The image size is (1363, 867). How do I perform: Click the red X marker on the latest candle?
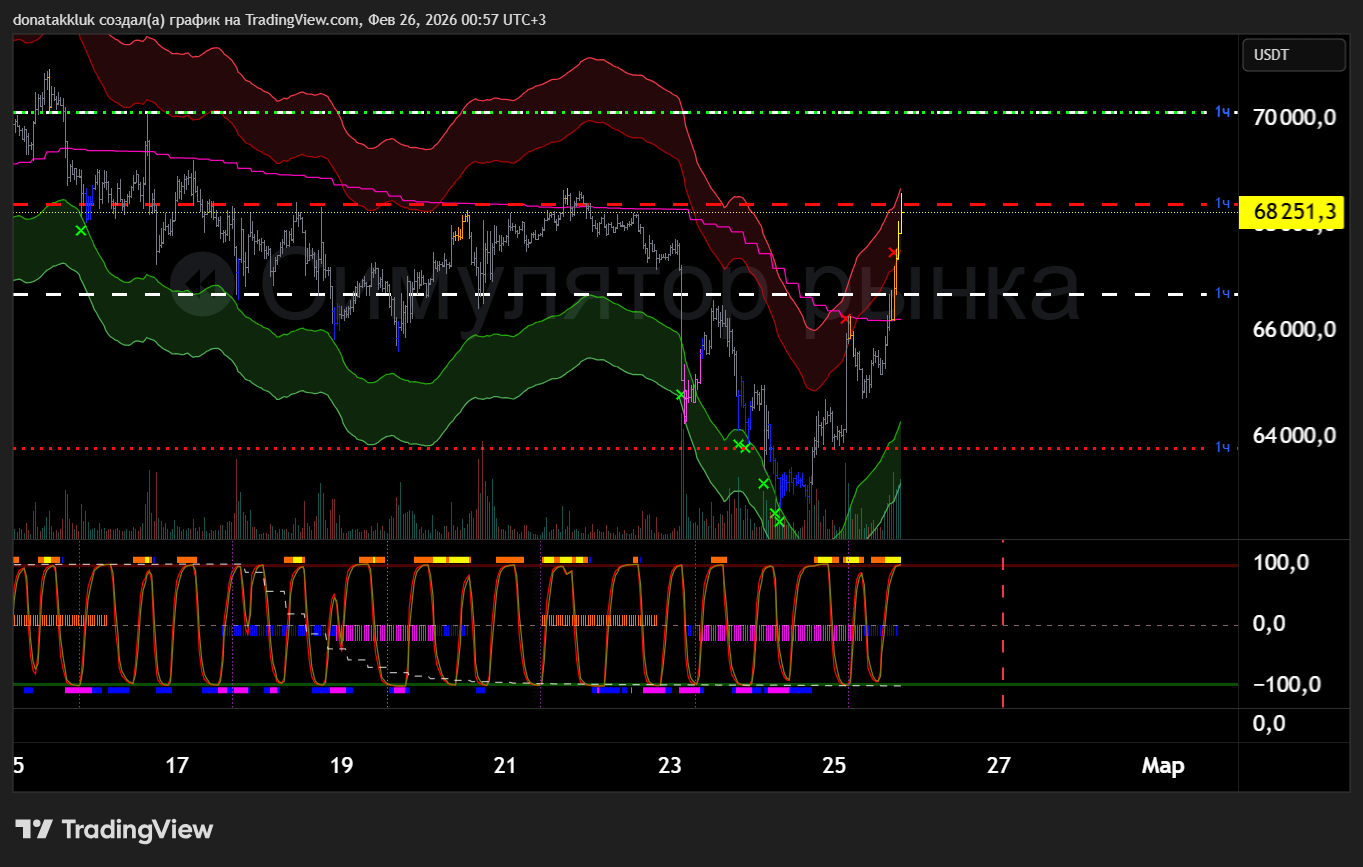893,252
